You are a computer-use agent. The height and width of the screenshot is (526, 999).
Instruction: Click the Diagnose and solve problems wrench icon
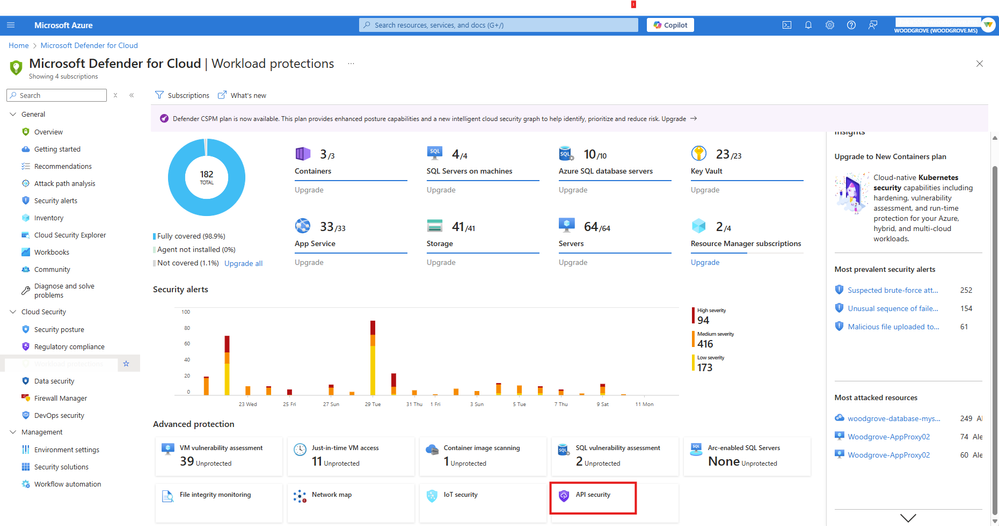25,291
